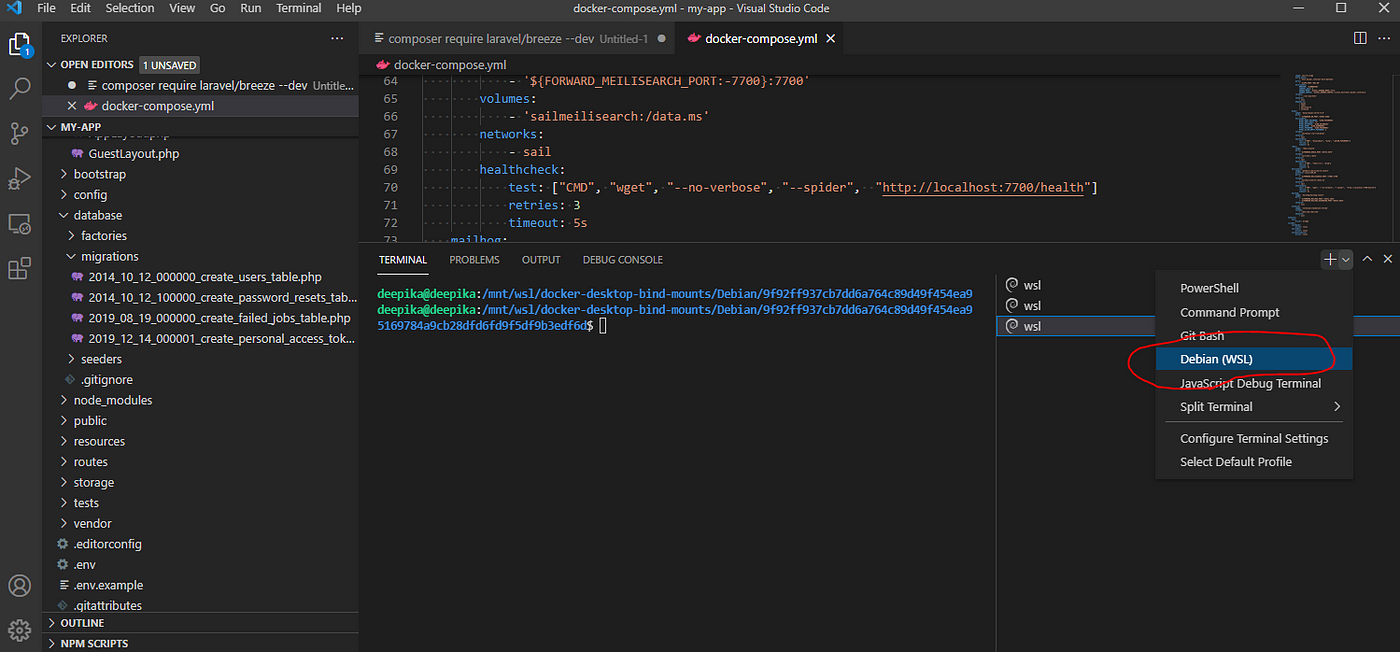Open the Source Control view
The image size is (1400, 652).
point(20,133)
